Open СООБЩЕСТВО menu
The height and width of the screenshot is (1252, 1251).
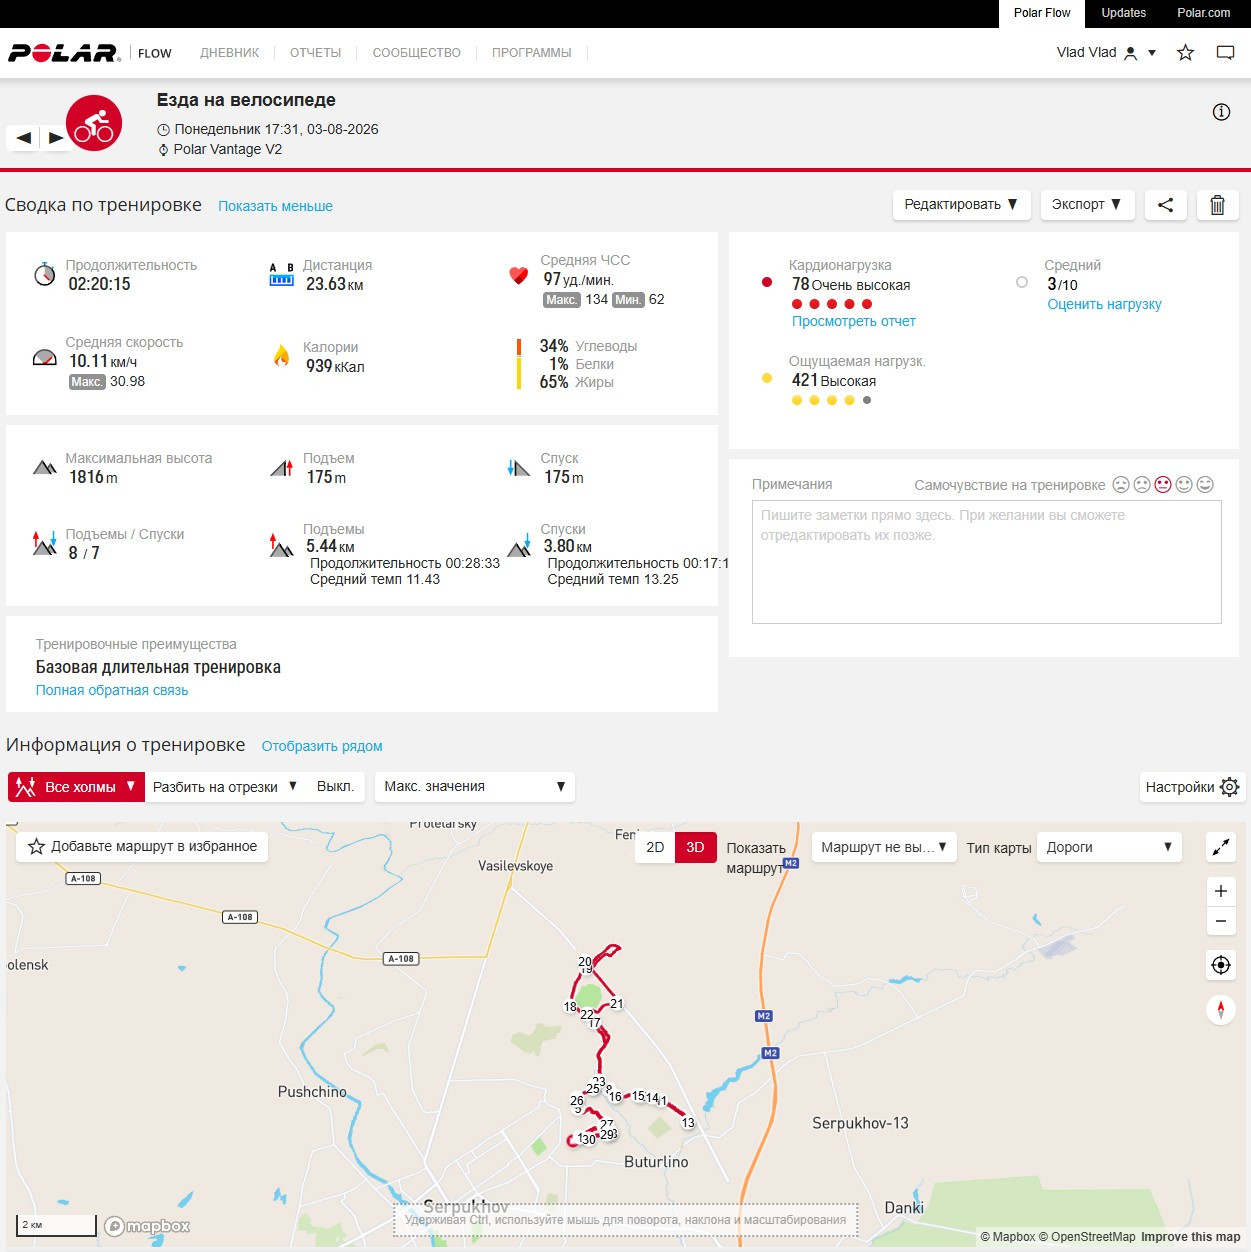coord(416,53)
